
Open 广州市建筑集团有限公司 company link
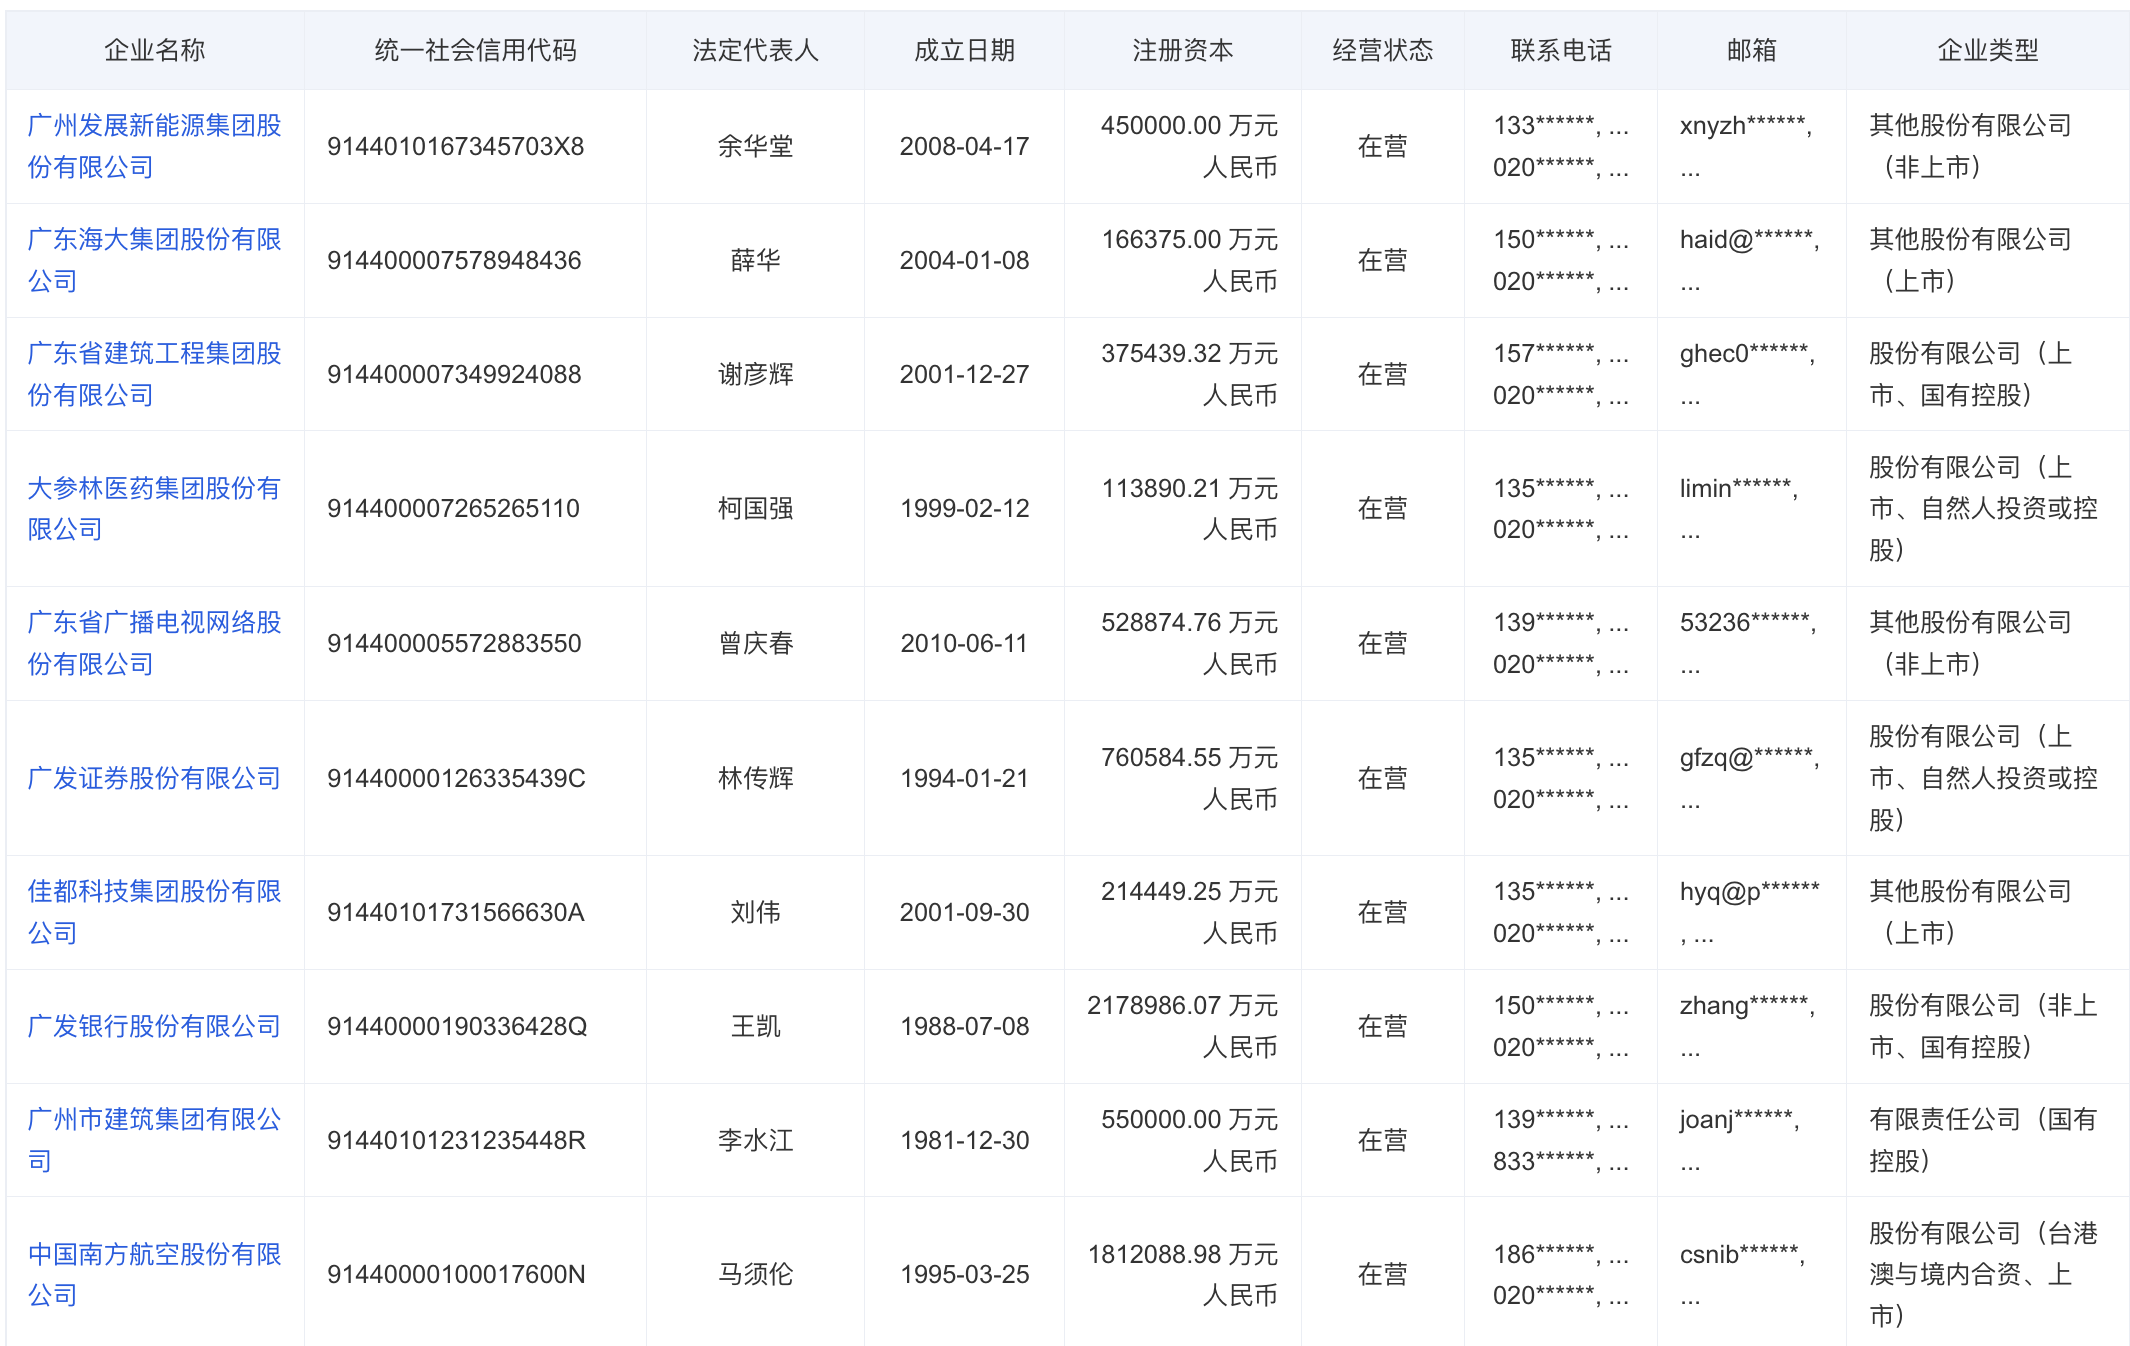click(154, 1140)
